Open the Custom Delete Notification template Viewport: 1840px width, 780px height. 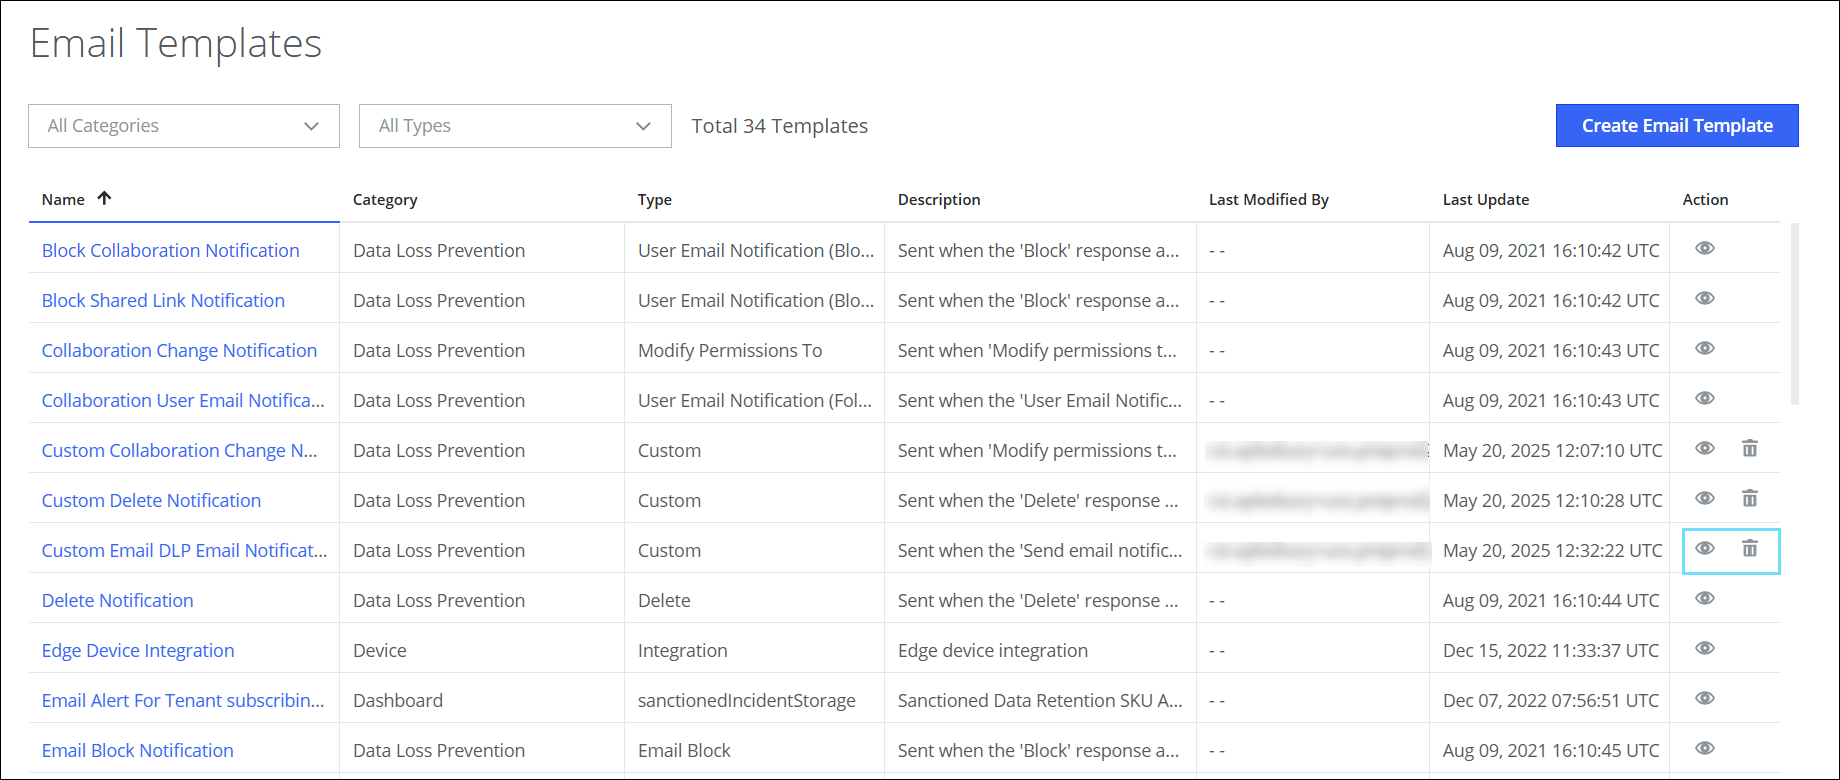tap(151, 500)
